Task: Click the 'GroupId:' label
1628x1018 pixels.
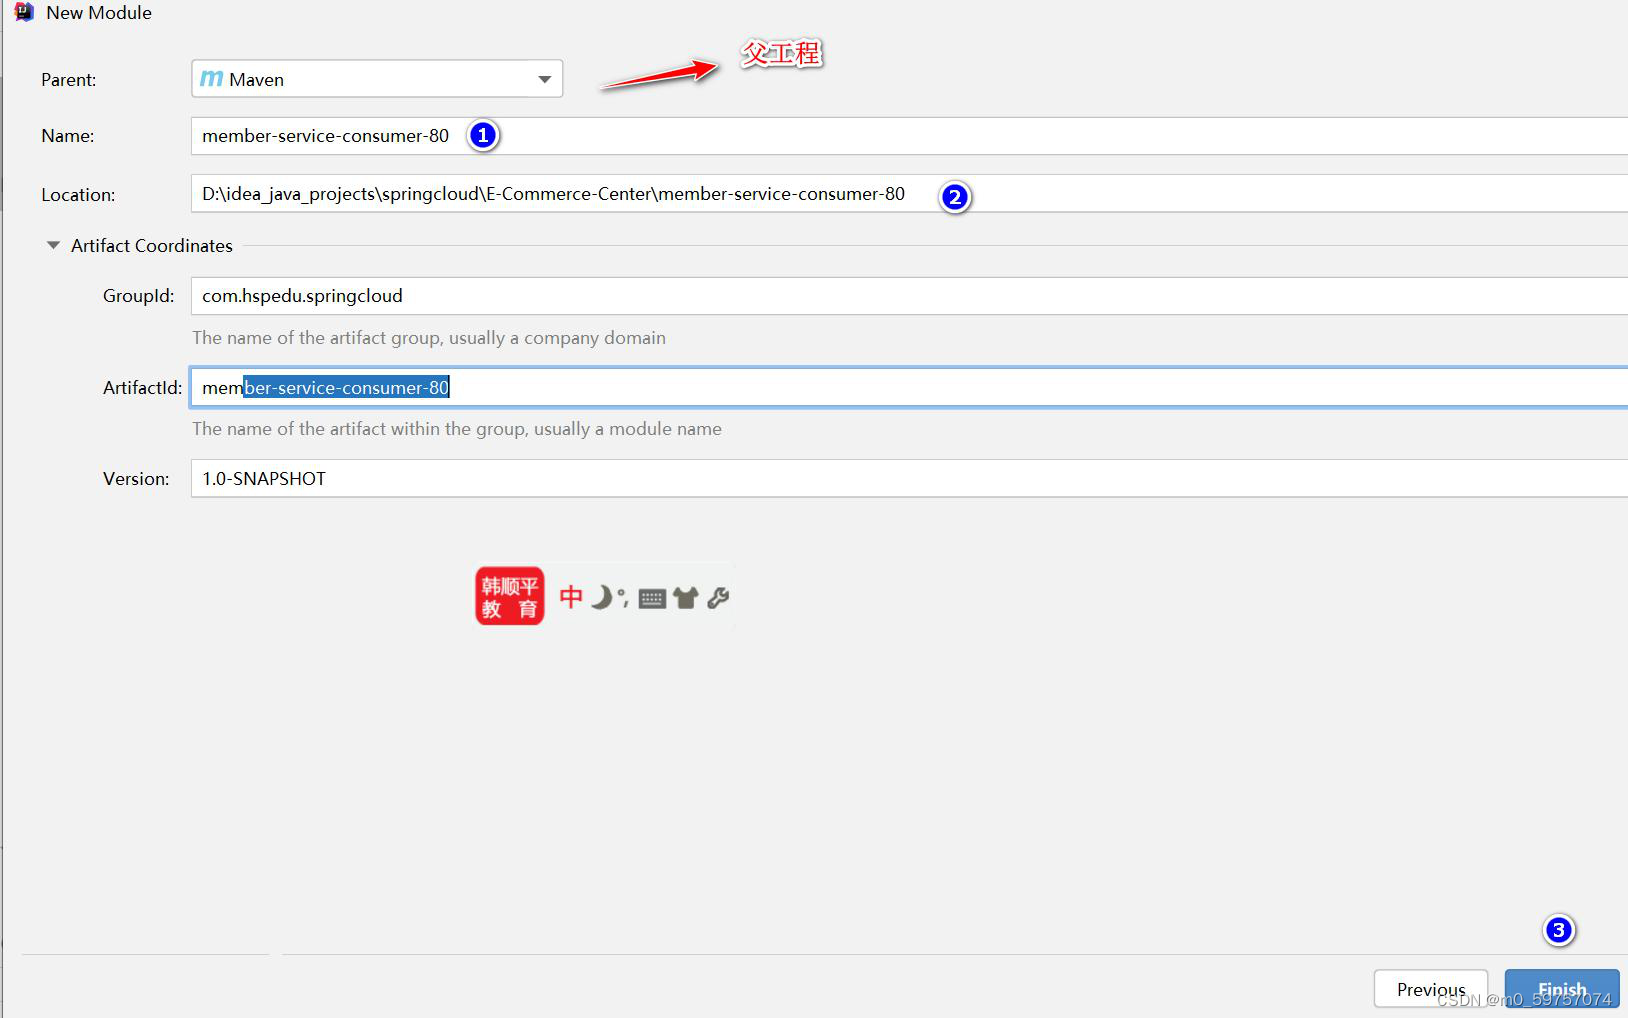Action: point(139,296)
